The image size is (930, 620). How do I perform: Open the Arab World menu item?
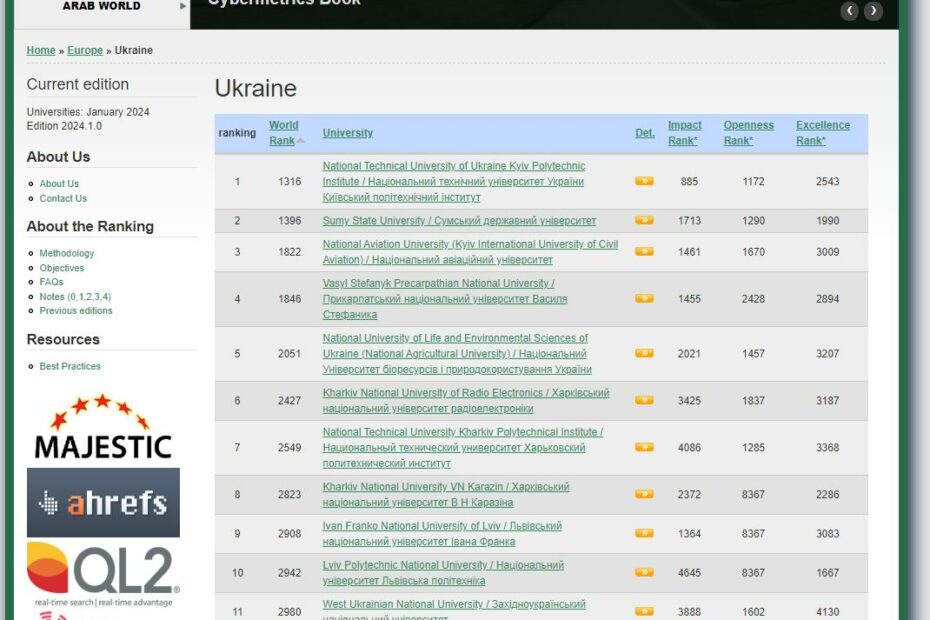pos(102,6)
